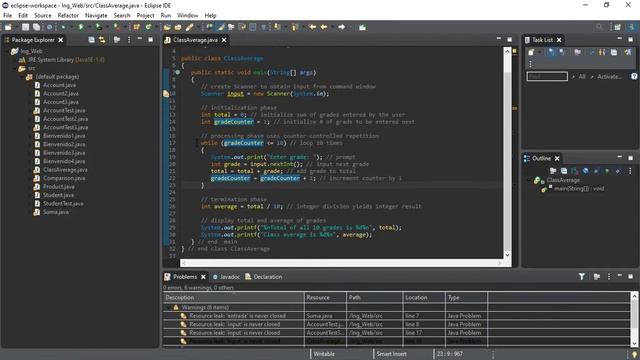Select the ClassAverage.java editor tab
The width and height of the screenshot is (640, 360).
pos(195,40)
